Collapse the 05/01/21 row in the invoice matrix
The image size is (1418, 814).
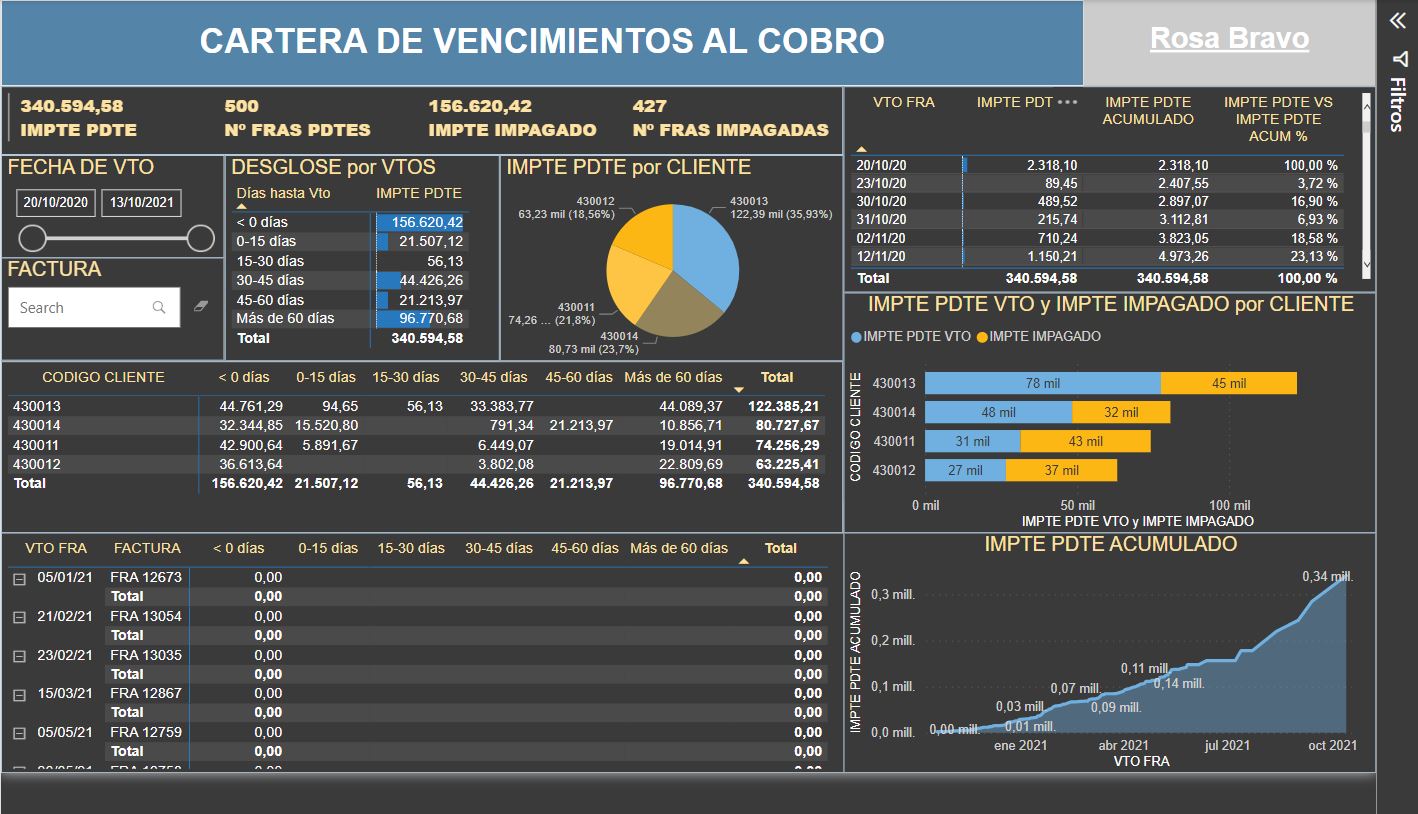pos(18,578)
